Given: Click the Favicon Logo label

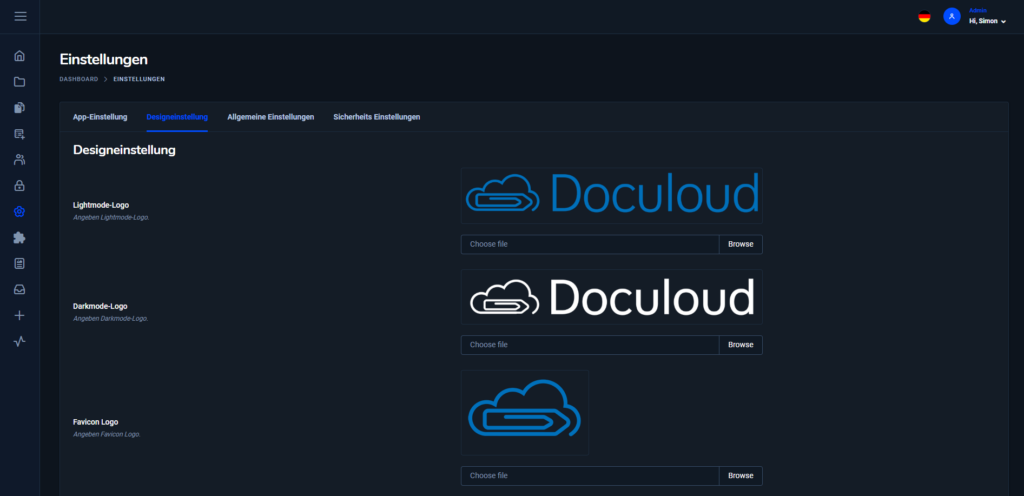Looking at the screenshot, I should click(x=95, y=422).
